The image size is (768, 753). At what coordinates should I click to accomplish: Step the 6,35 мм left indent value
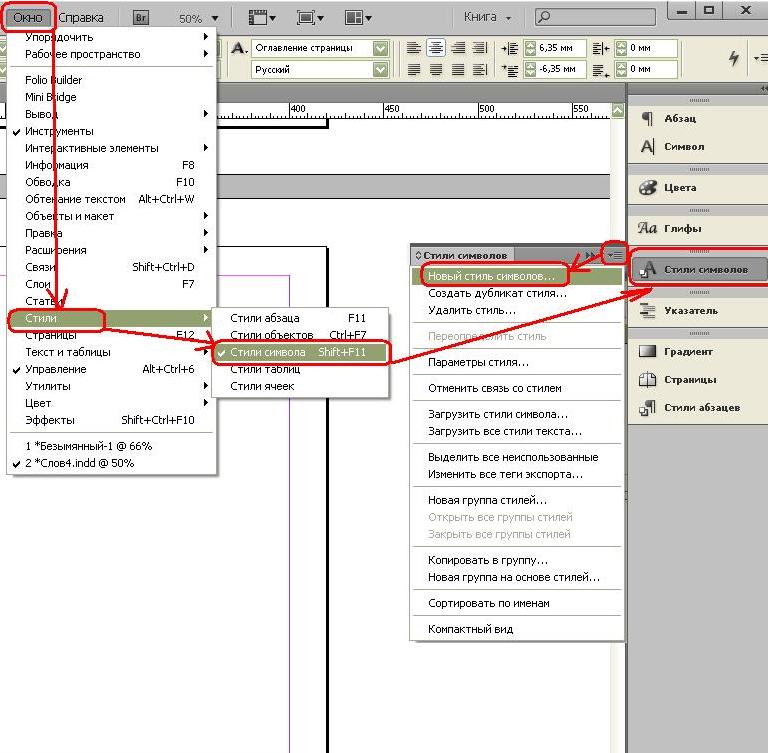530,48
